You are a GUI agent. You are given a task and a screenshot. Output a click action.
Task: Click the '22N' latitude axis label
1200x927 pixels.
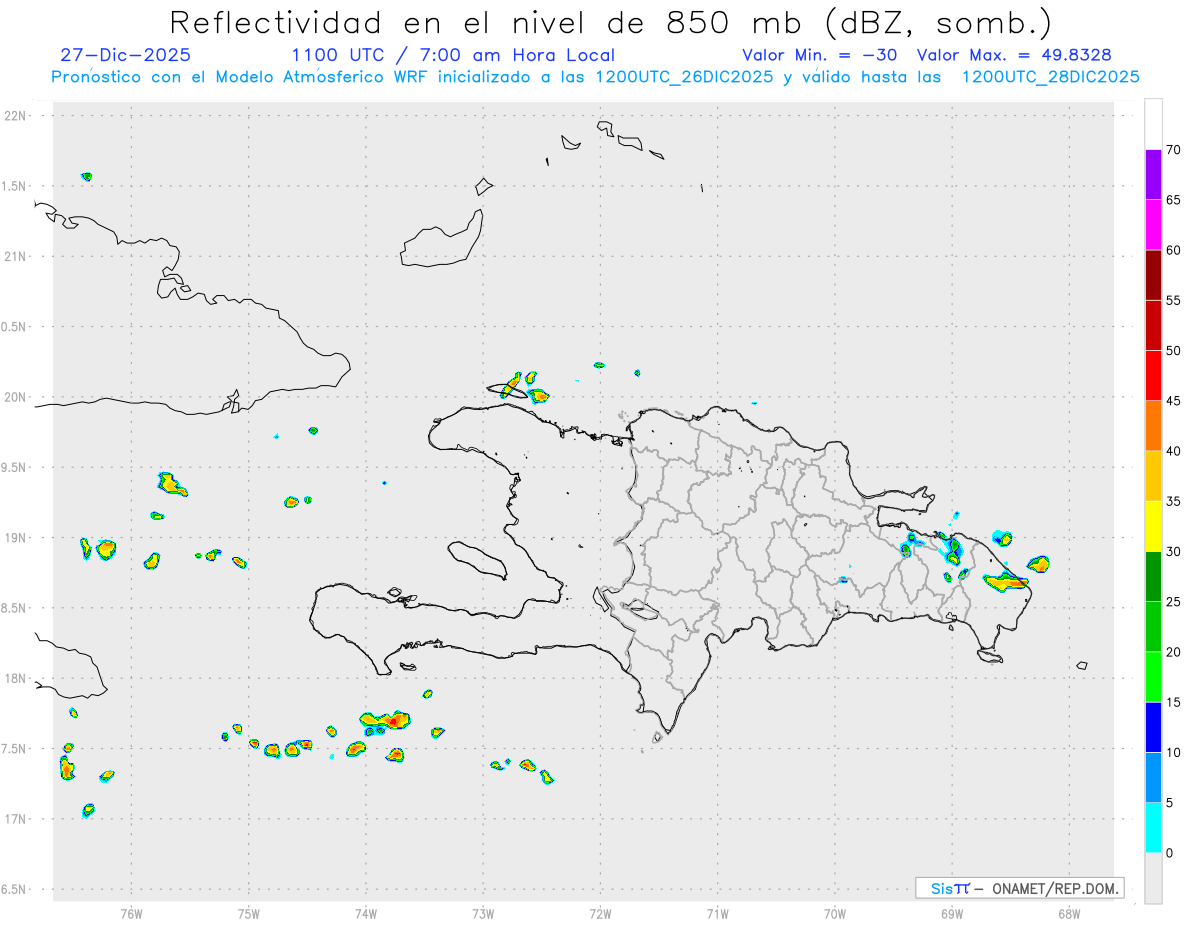[x=17, y=116]
